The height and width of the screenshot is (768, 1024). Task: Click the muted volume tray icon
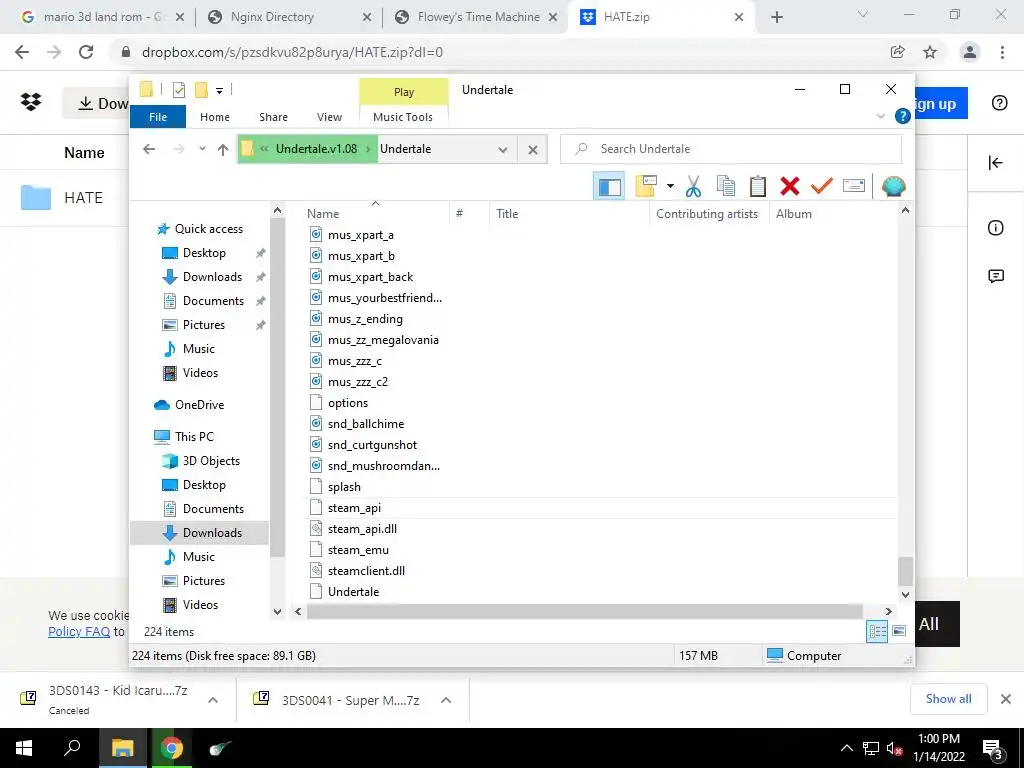point(894,749)
